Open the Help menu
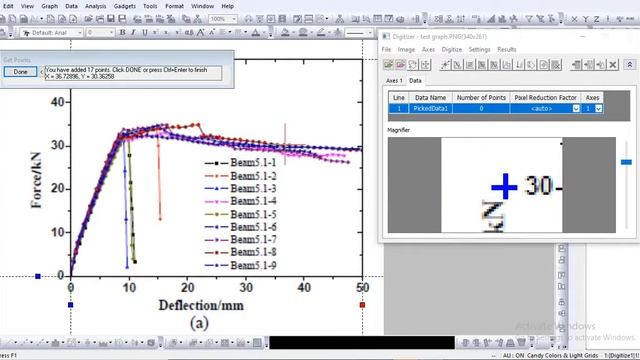Image resolution: width=640 pixels, height=360 pixels. 227,6
